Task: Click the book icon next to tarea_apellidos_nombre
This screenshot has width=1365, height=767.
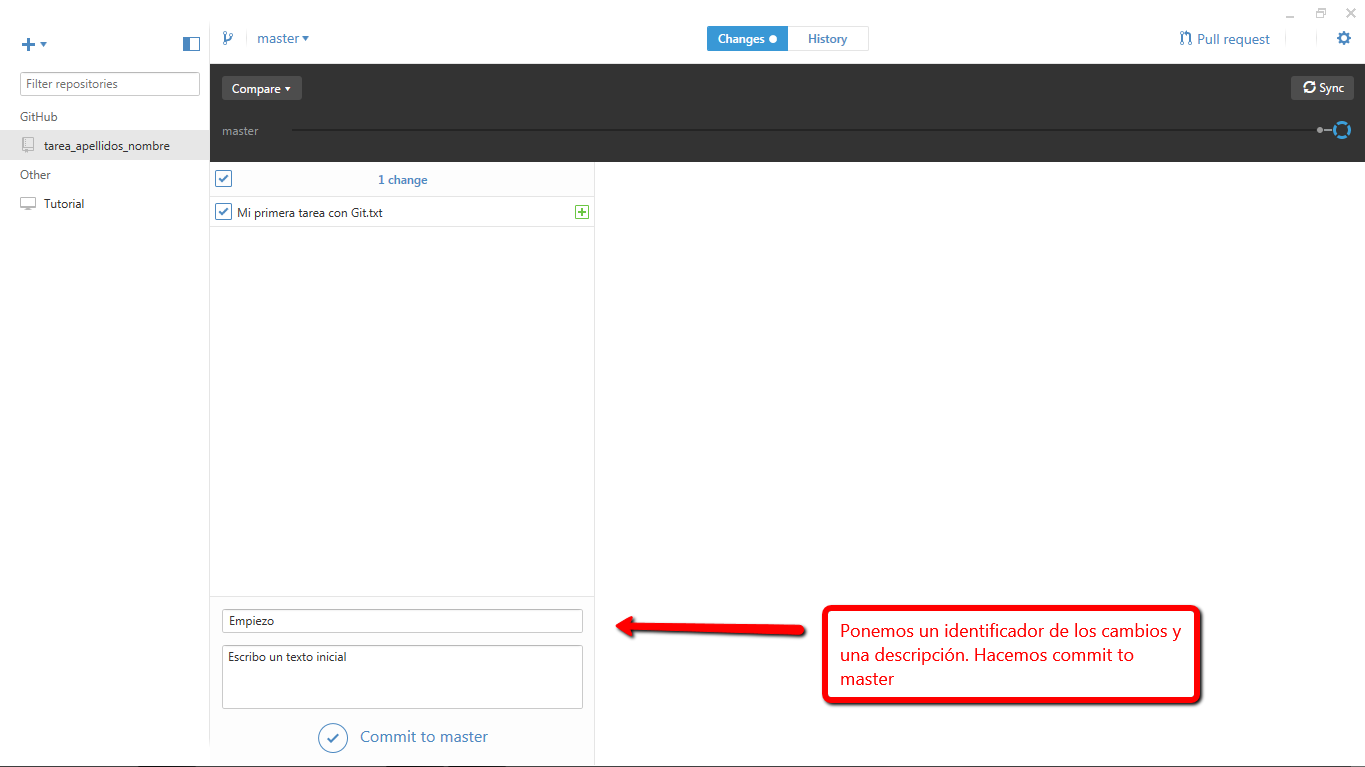Action: coord(28,146)
